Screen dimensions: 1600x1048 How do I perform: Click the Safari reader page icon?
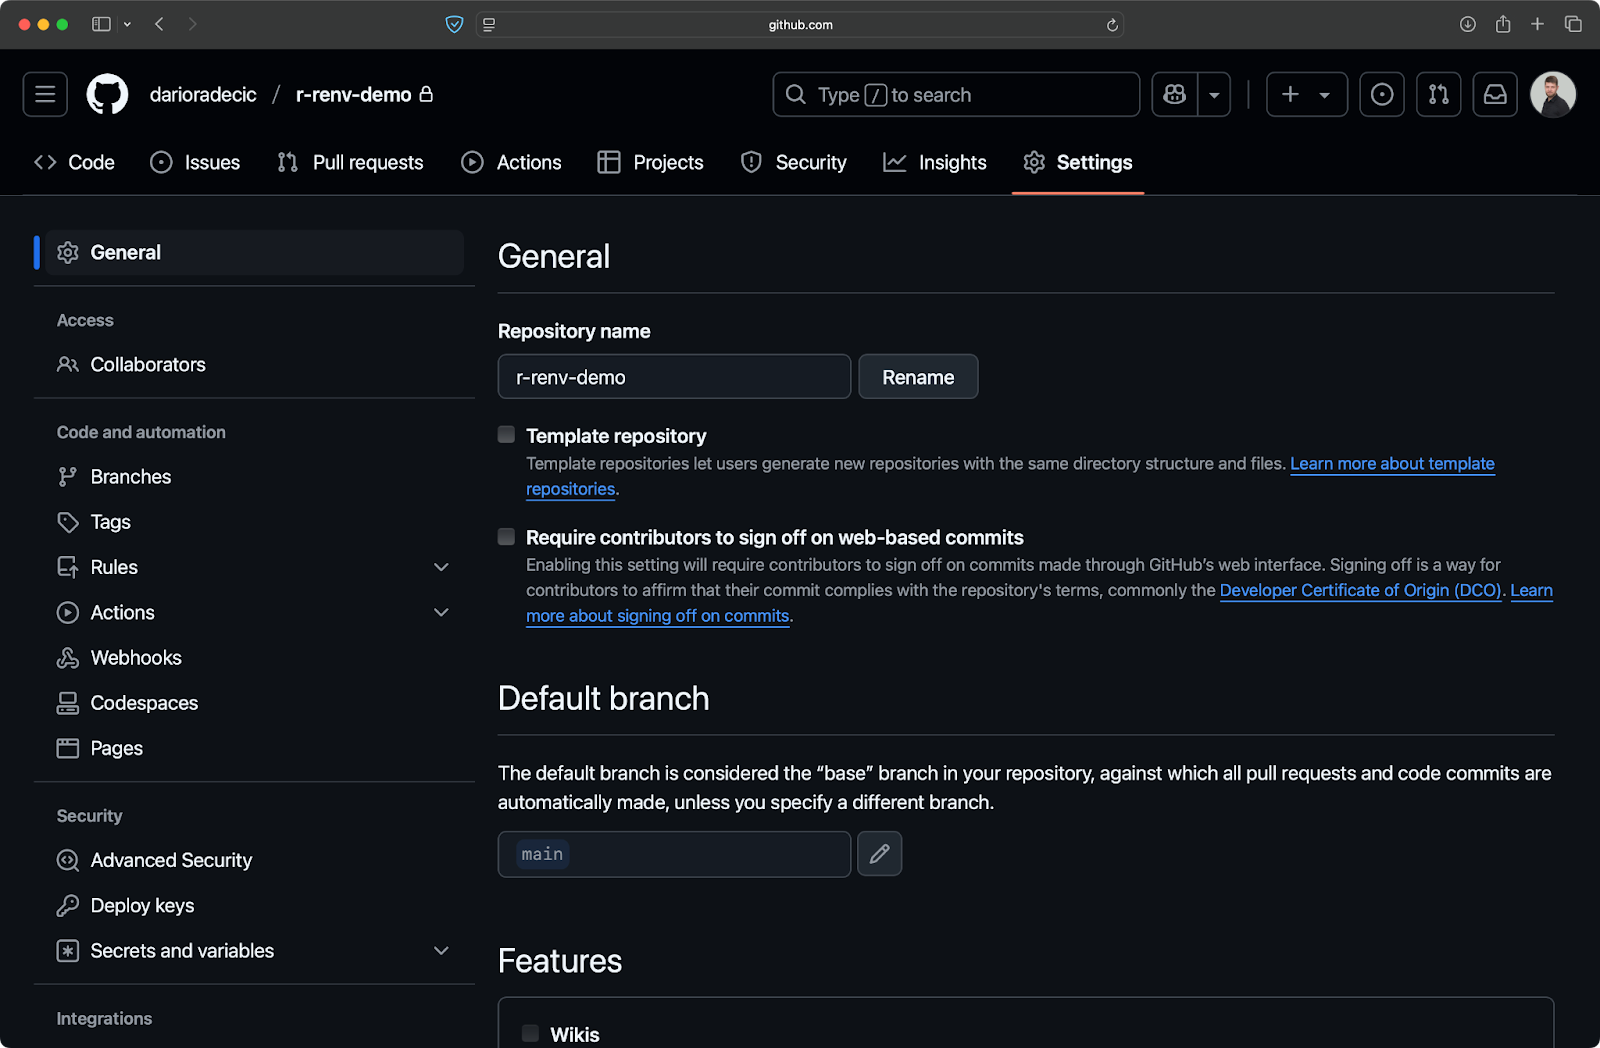(489, 25)
